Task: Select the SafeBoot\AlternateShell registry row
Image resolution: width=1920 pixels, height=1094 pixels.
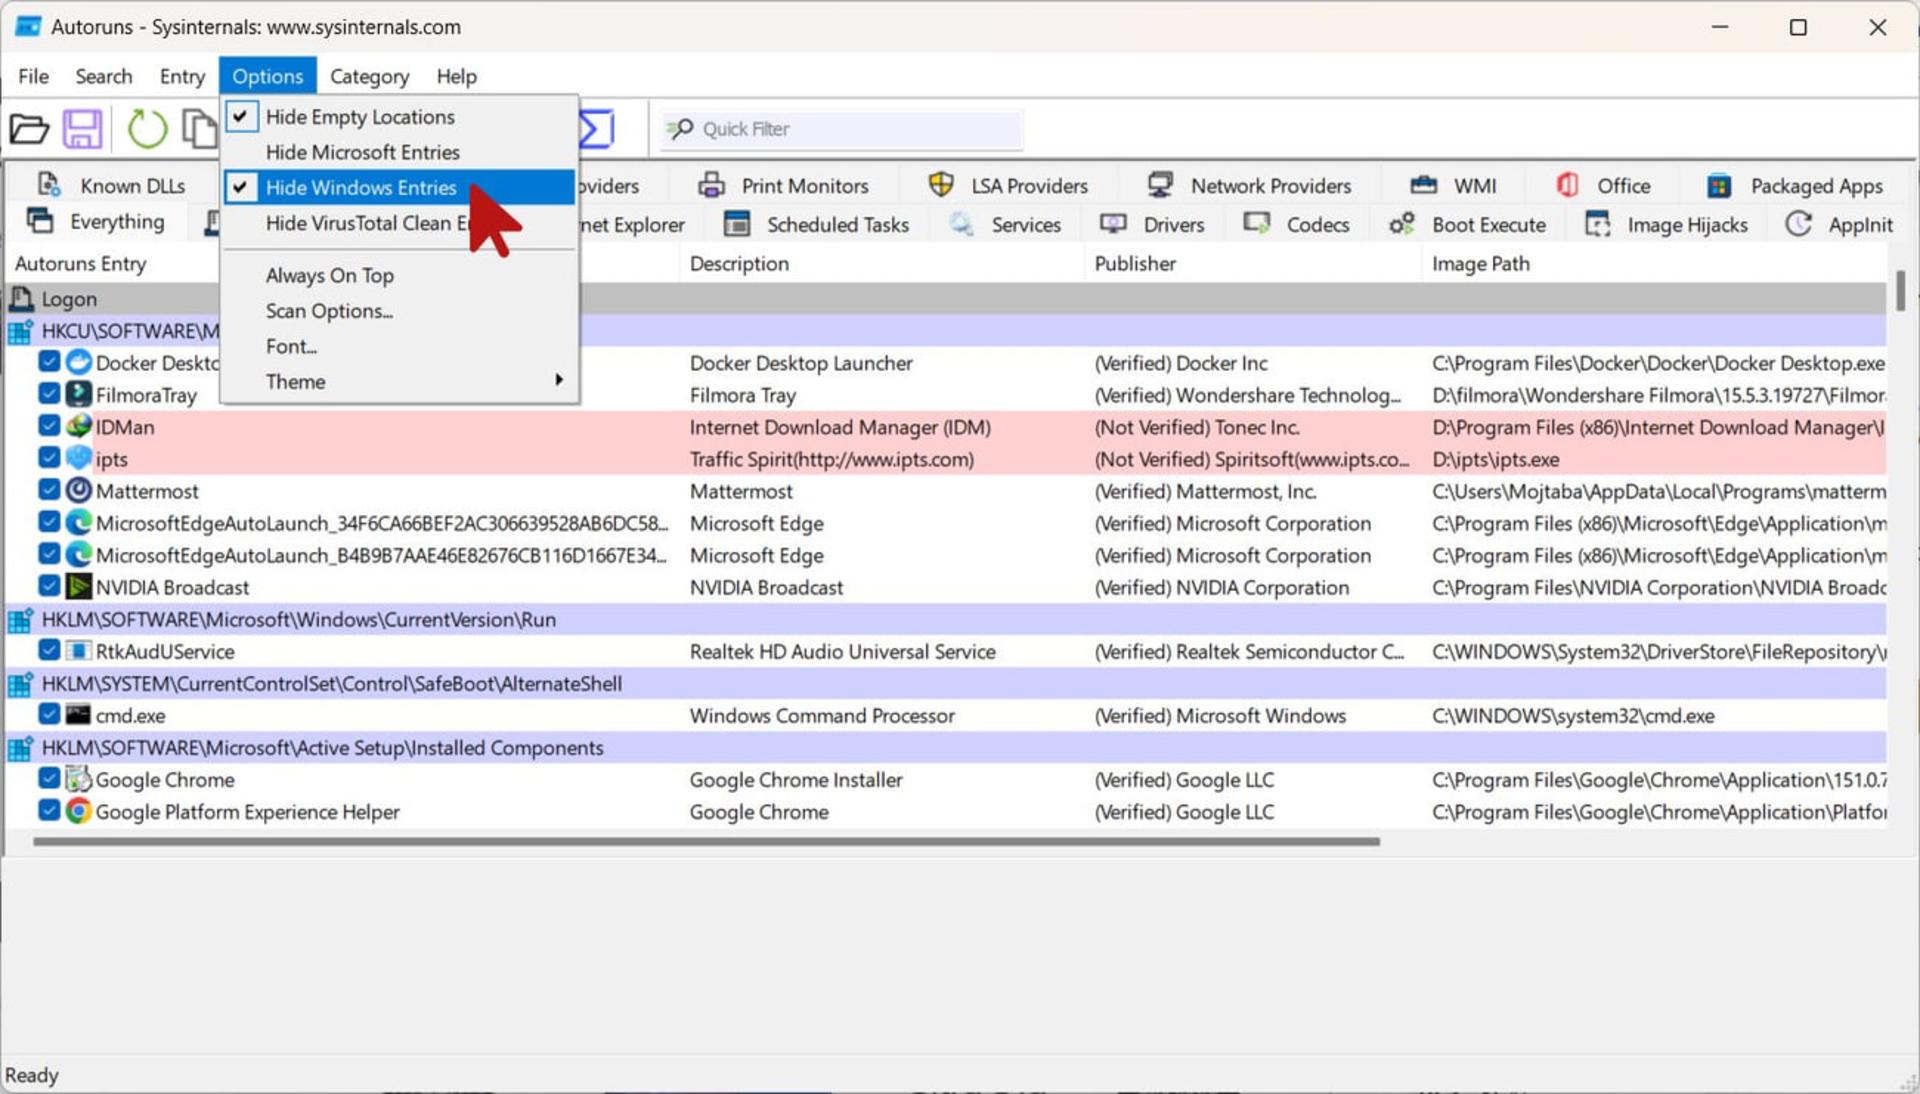Action: click(x=946, y=683)
